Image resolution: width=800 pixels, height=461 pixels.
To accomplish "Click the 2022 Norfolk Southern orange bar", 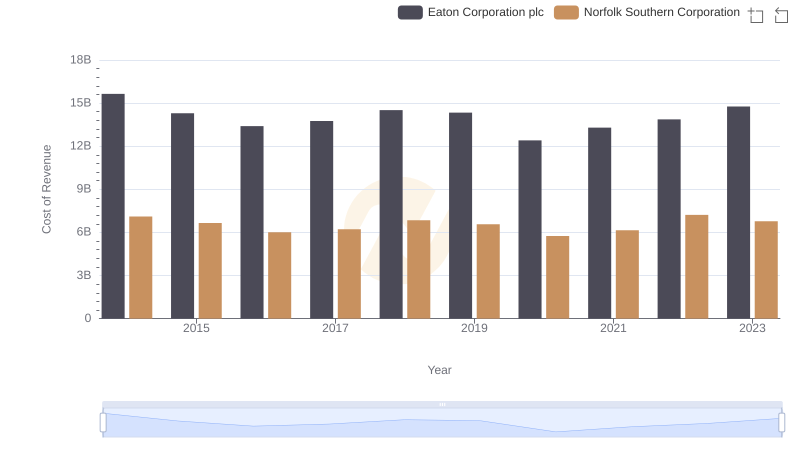I will point(696,267).
